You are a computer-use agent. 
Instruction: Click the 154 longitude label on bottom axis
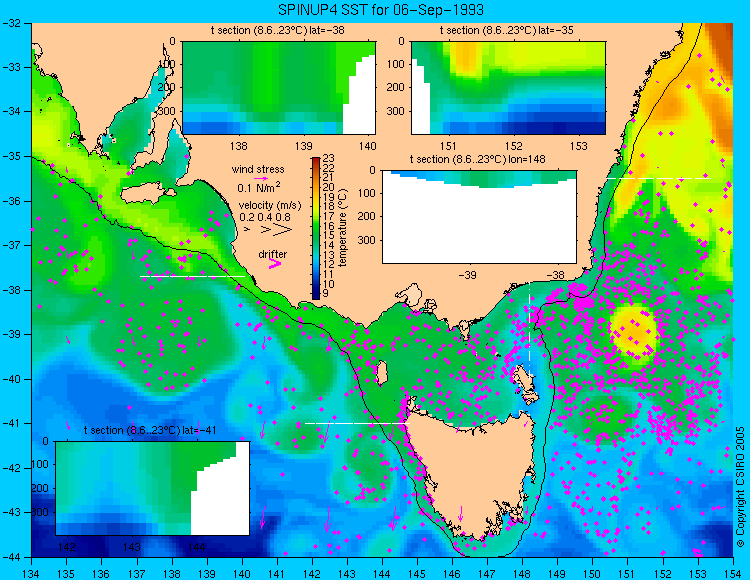click(733, 573)
